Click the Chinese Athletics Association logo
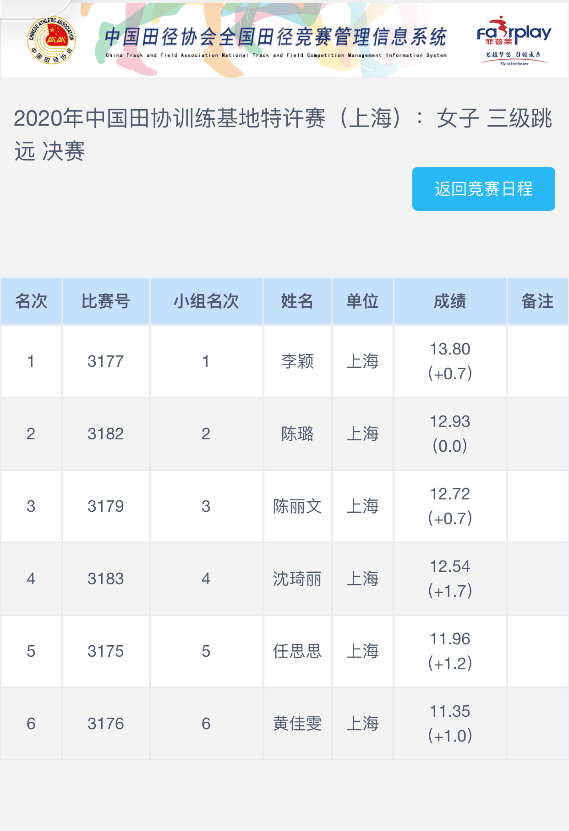The height and width of the screenshot is (831, 569). point(51,40)
